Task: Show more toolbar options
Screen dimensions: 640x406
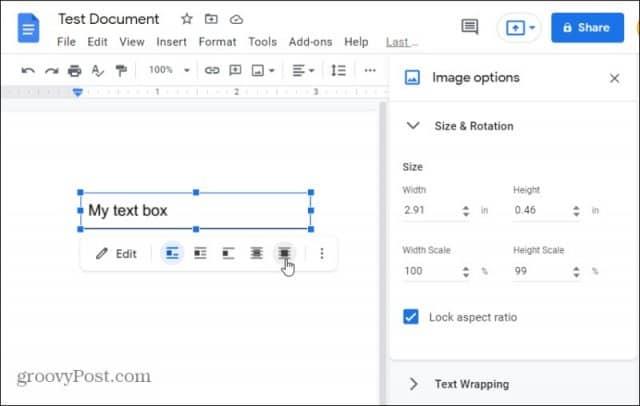Action: coord(370,70)
